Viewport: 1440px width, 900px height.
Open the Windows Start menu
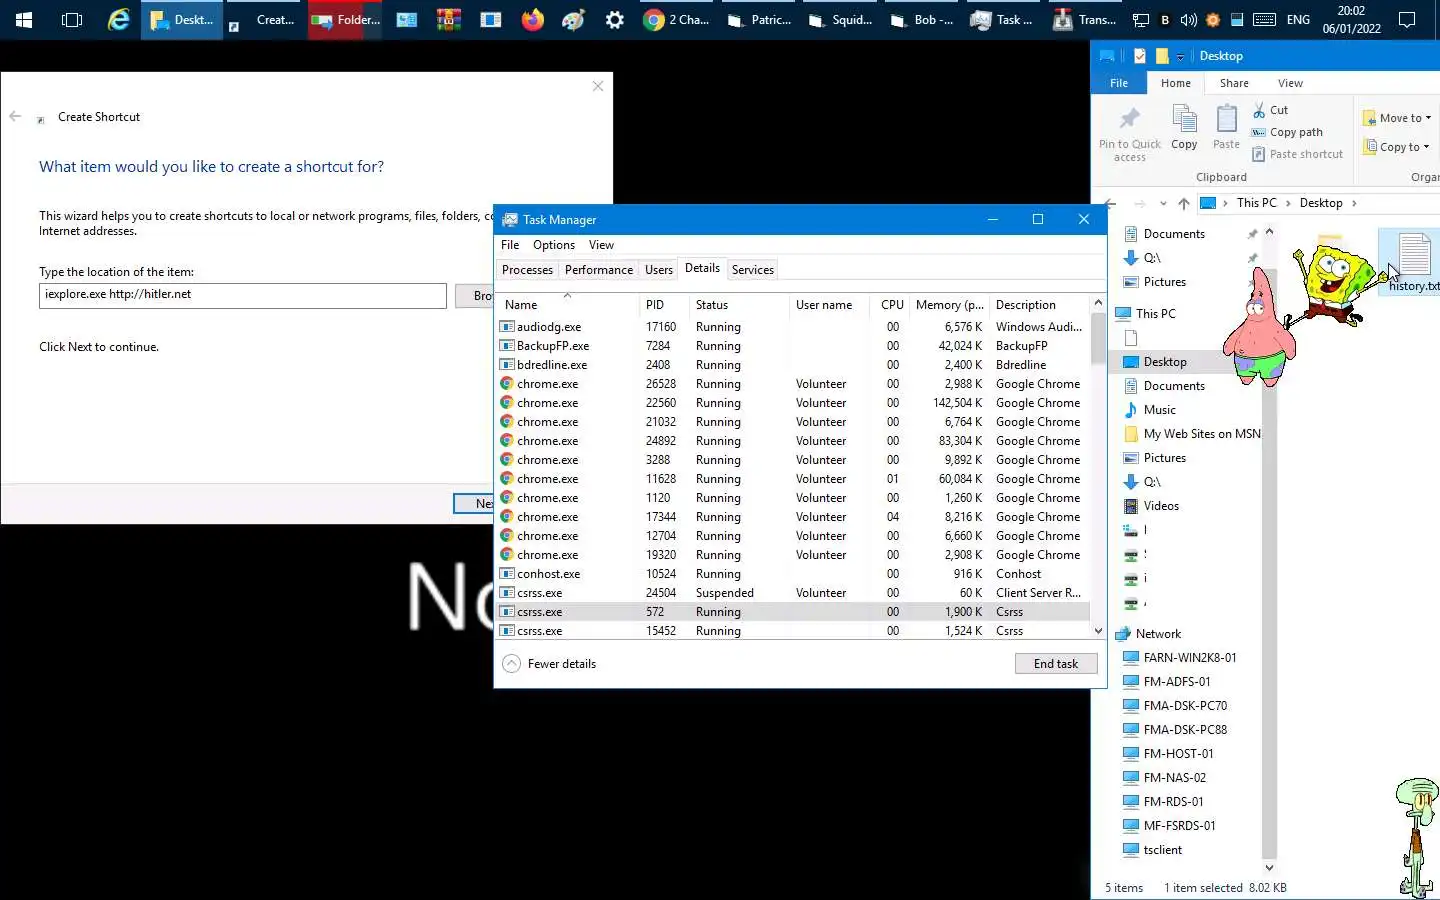pos(24,20)
